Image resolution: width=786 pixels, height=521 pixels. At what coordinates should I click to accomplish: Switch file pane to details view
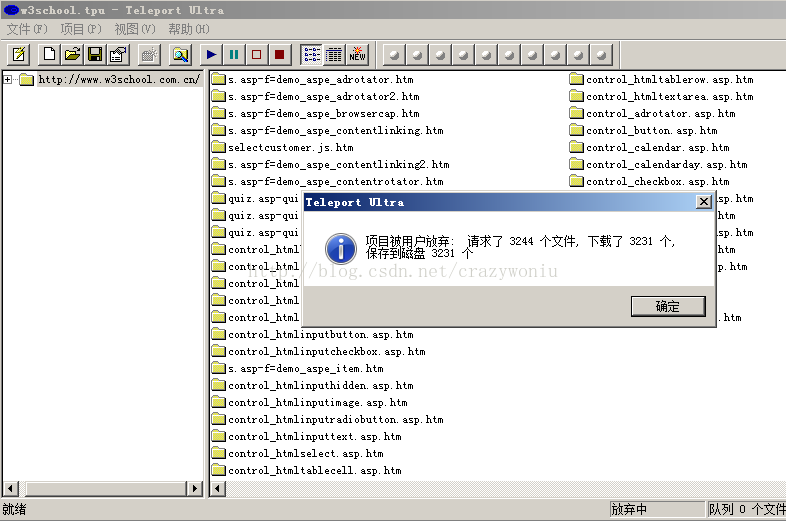(x=334, y=54)
